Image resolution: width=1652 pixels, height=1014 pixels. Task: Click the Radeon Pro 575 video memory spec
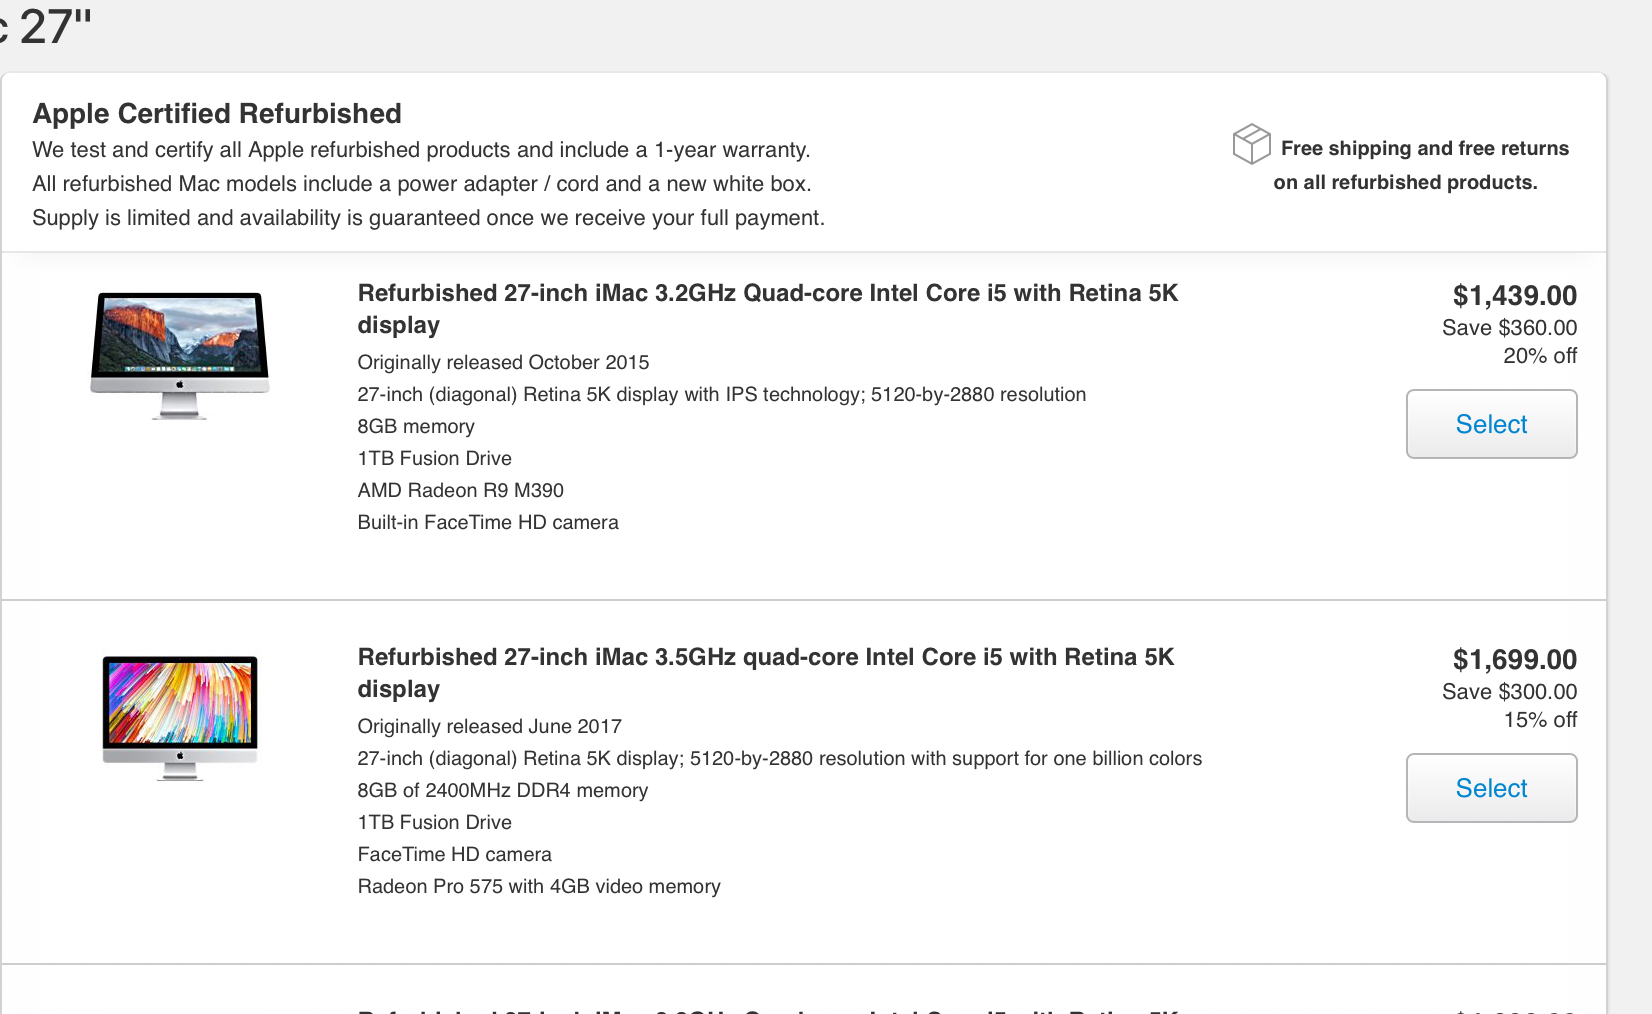539,886
